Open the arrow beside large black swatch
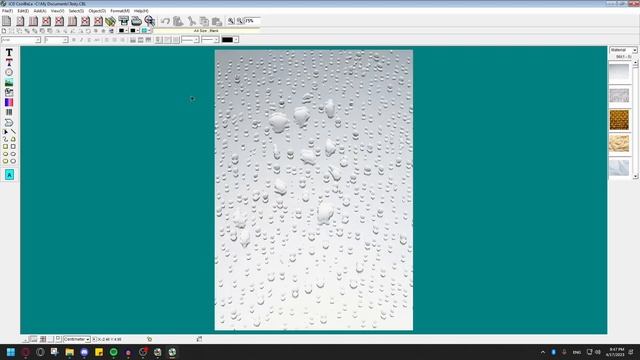640x360 pixels. [x=236, y=40]
